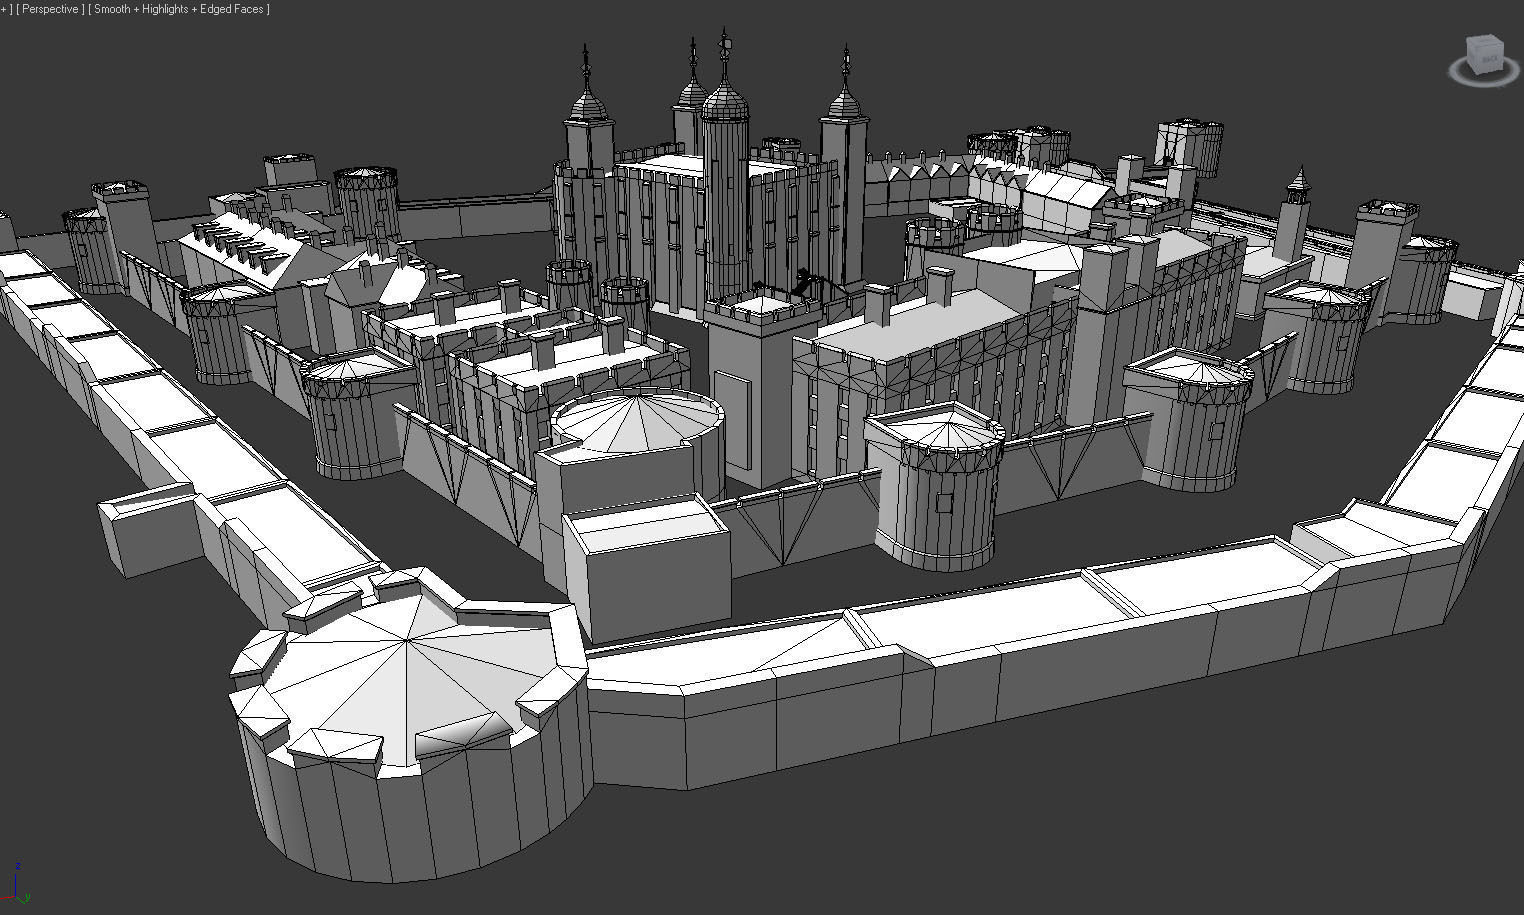This screenshot has height=915, width=1524.
Task: Open the Smooth + Highlights shading menu
Action: [179, 9]
